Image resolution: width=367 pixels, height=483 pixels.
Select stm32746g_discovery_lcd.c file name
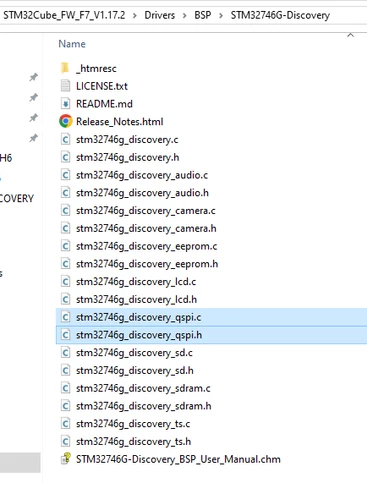click(x=136, y=282)
